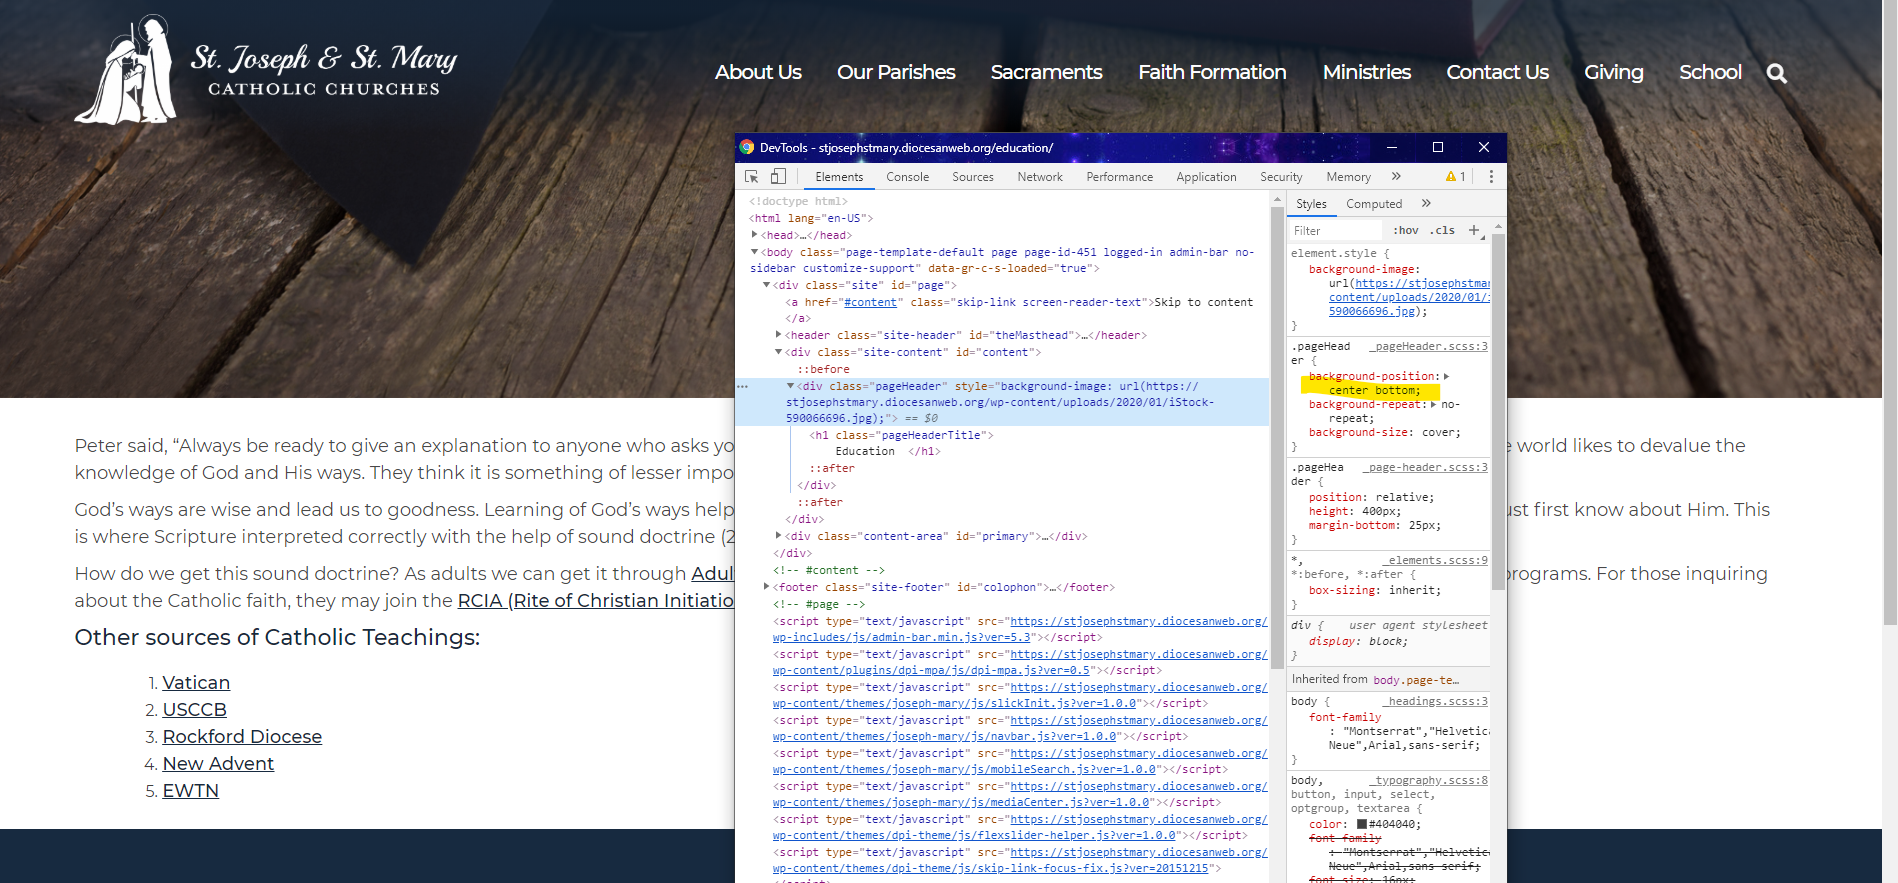This screenshot has width=1898, height=883.
Task: Toggle the device toolbar icon
Action: [x=778, y=177]
